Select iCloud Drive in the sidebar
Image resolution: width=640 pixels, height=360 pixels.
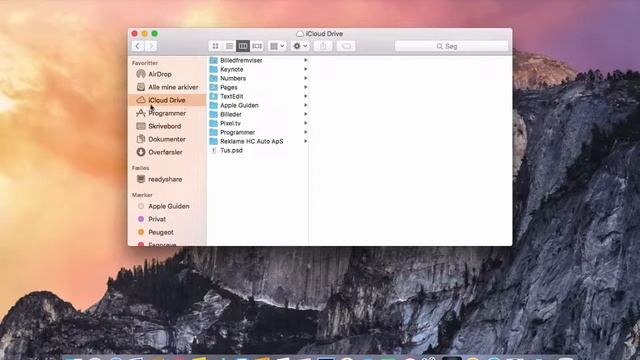(x=167, y=100)
